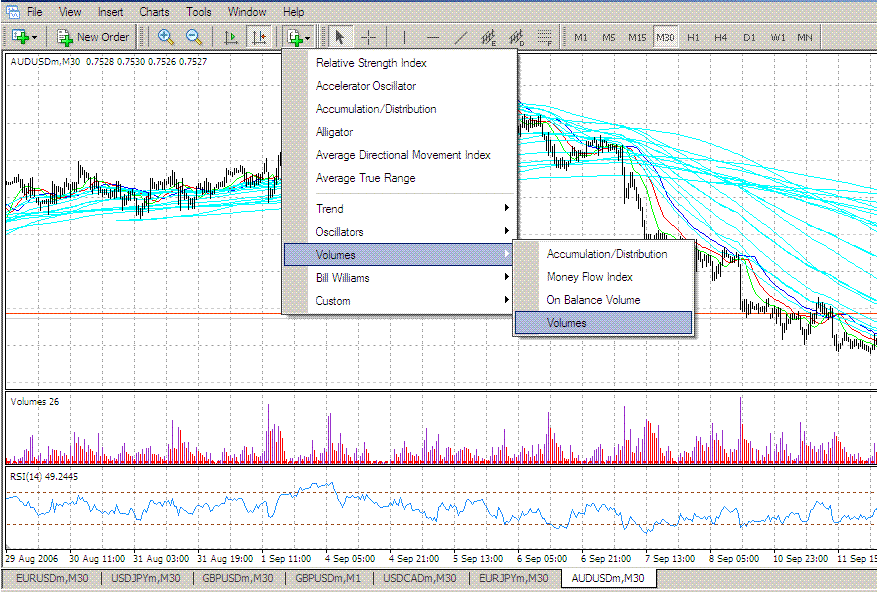Screen dimensions: 877x592
Task: Open the Tools menu
Action: click(199, 11)
